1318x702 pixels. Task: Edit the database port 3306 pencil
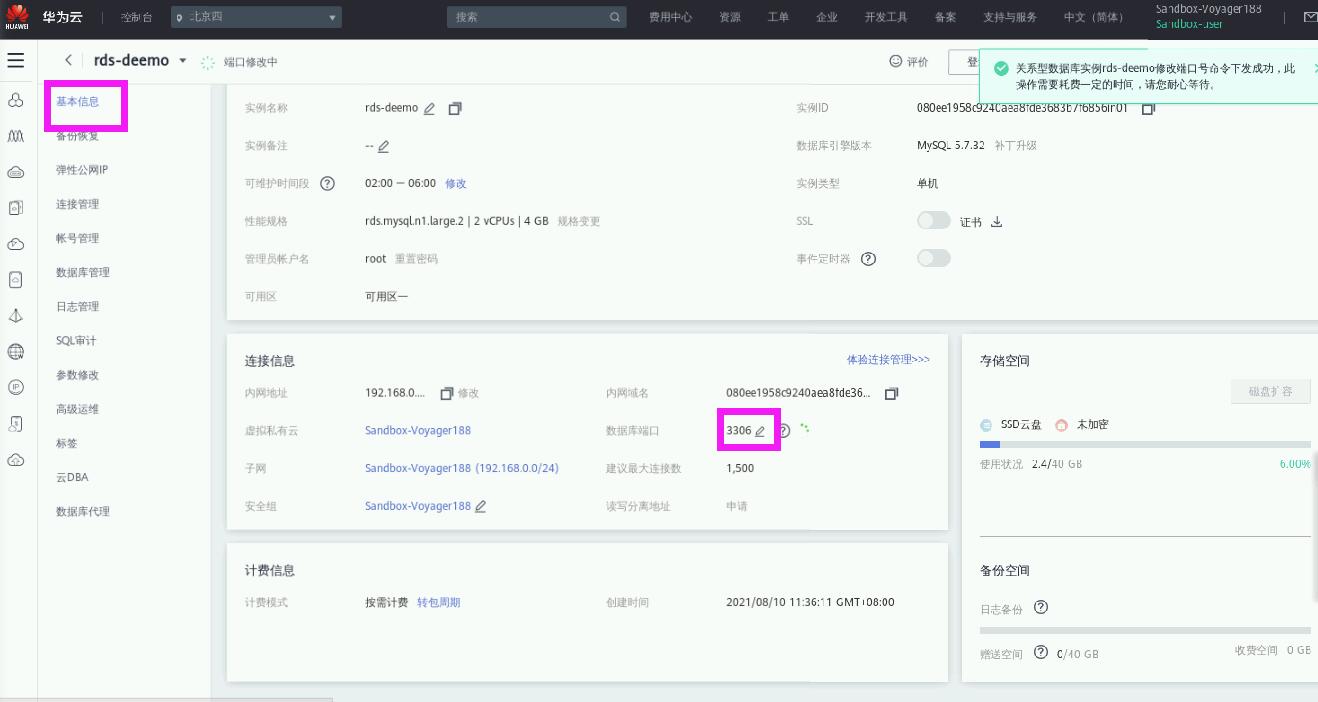(x=760, y=431)
